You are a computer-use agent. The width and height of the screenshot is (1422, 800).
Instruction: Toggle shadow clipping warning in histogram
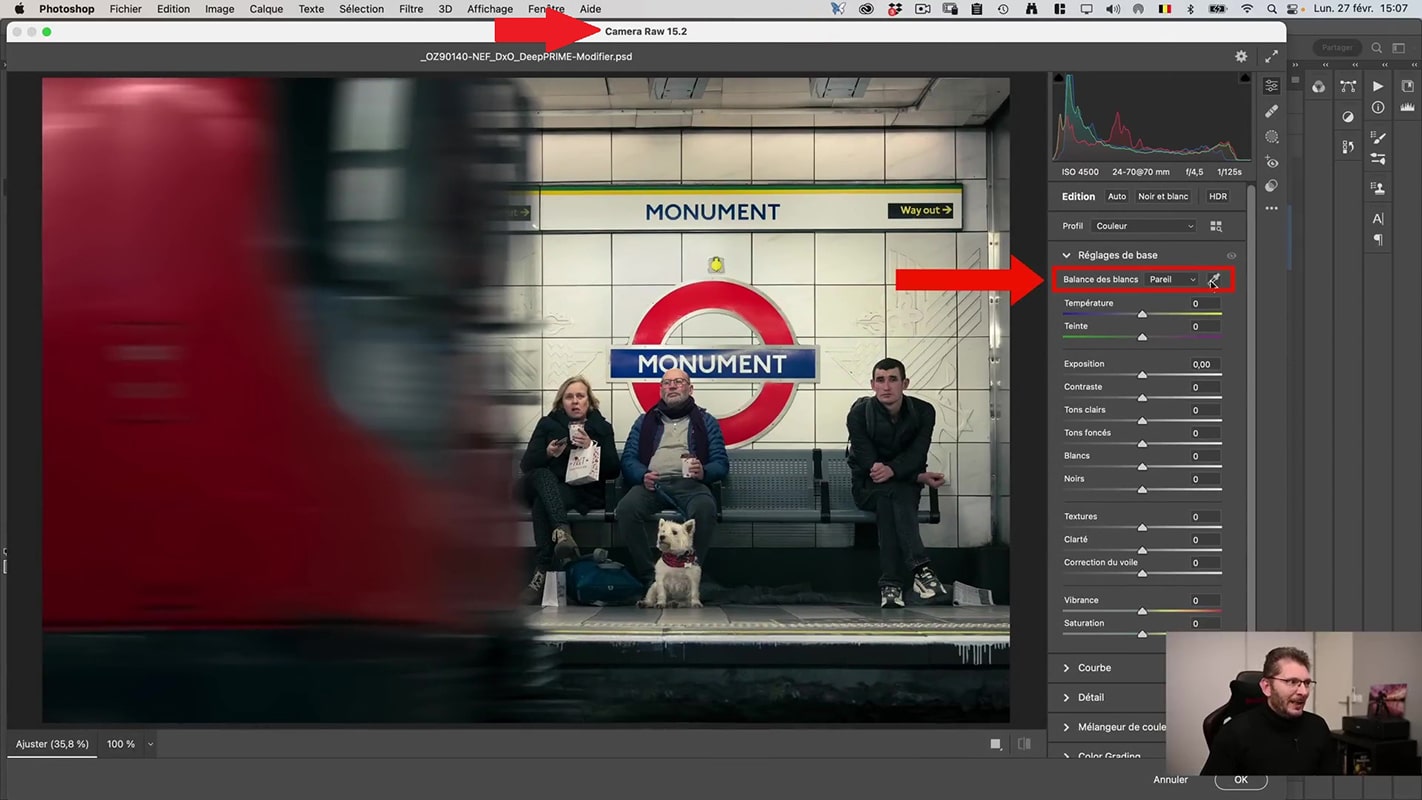click(1057, 78)
